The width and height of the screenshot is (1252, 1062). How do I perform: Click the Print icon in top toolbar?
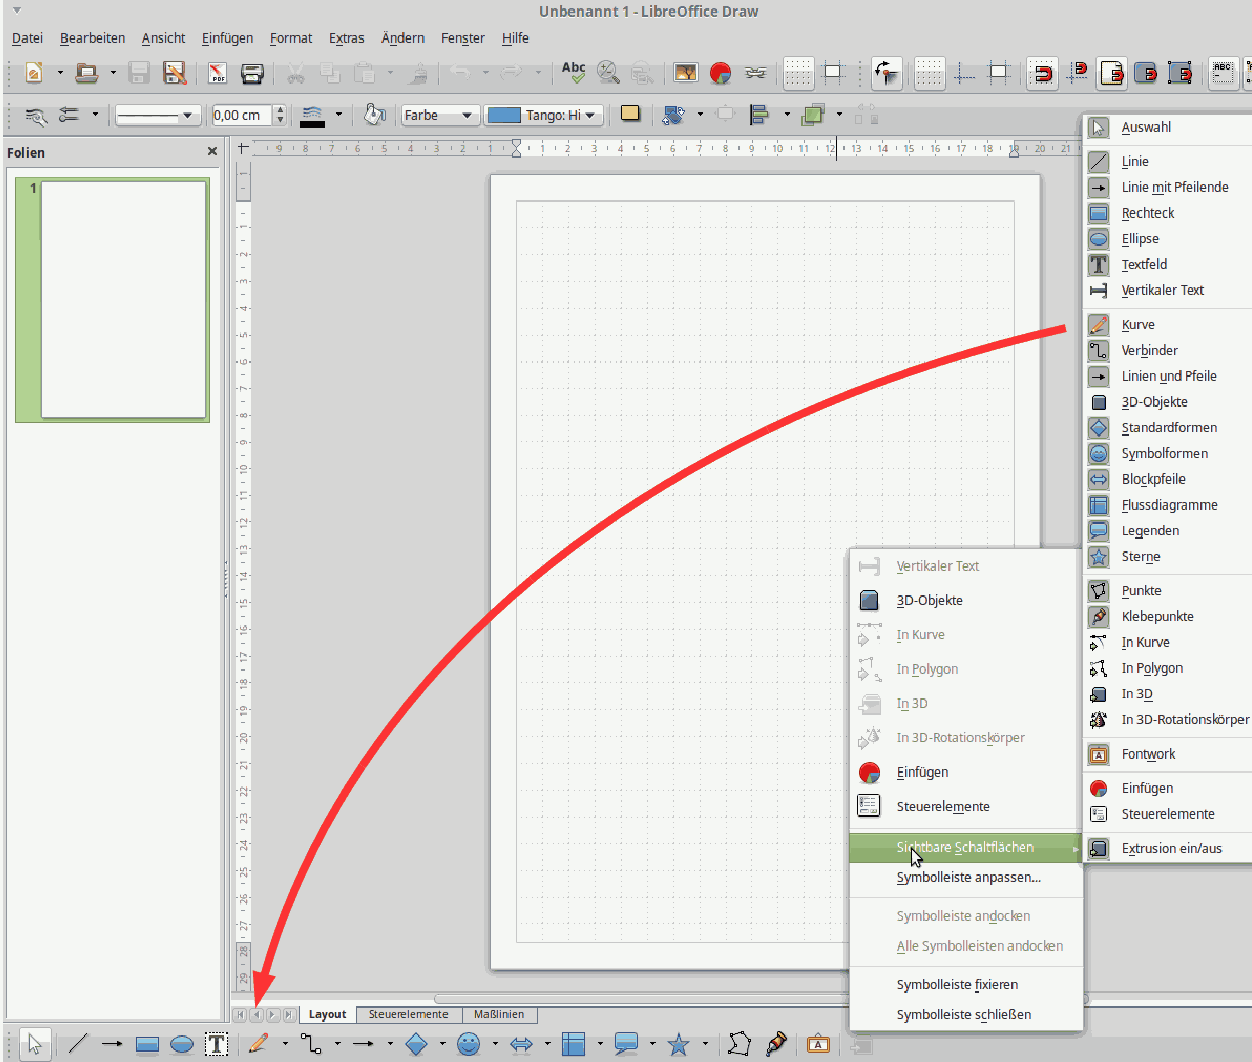point(252,72)
